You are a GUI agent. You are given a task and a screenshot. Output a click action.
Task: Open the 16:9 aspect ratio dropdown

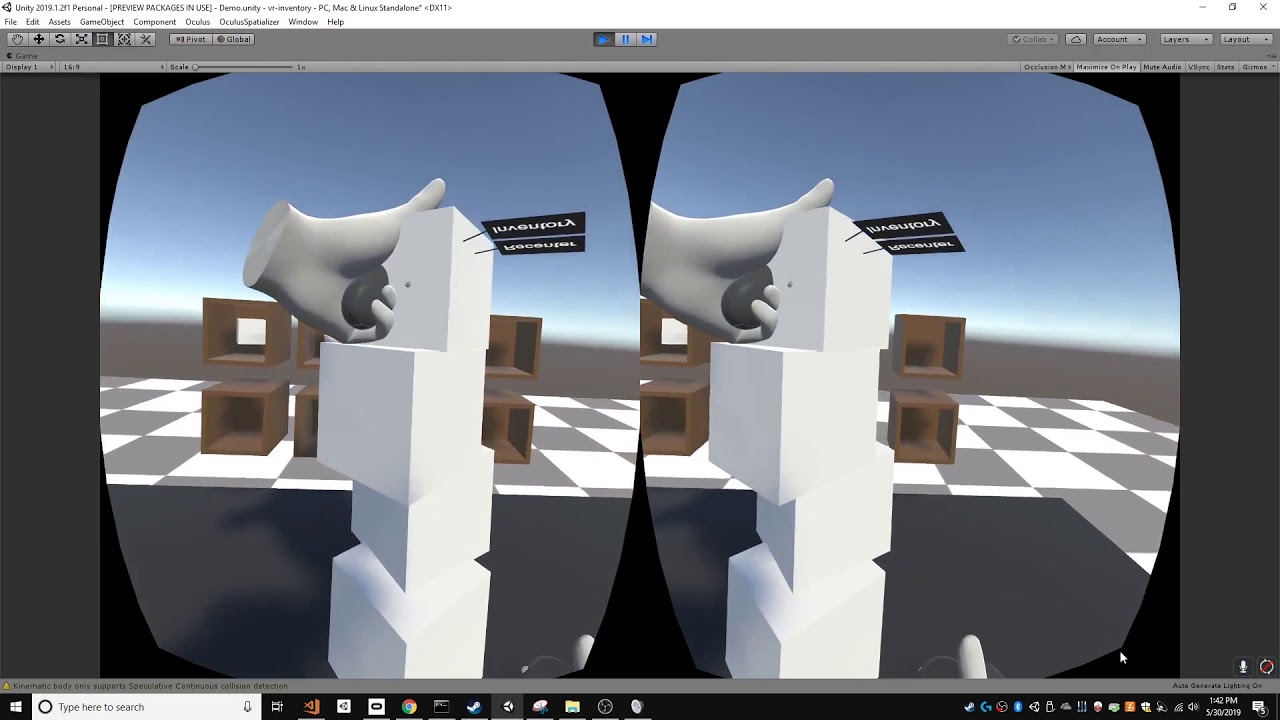112,67
